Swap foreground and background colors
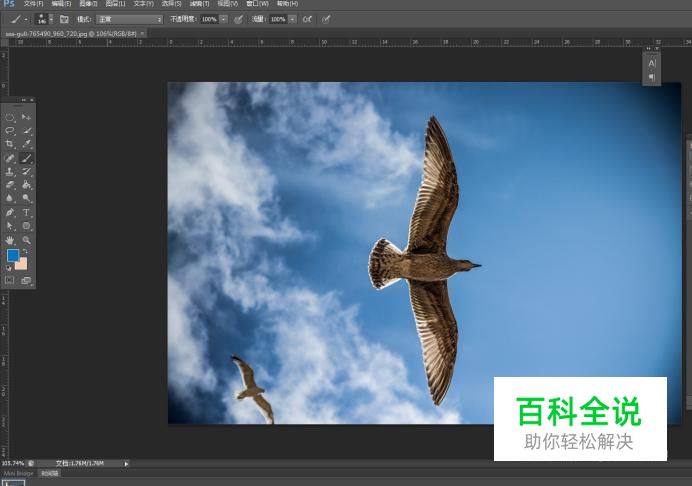Screen dimensions: 692x486 point(25,252)
